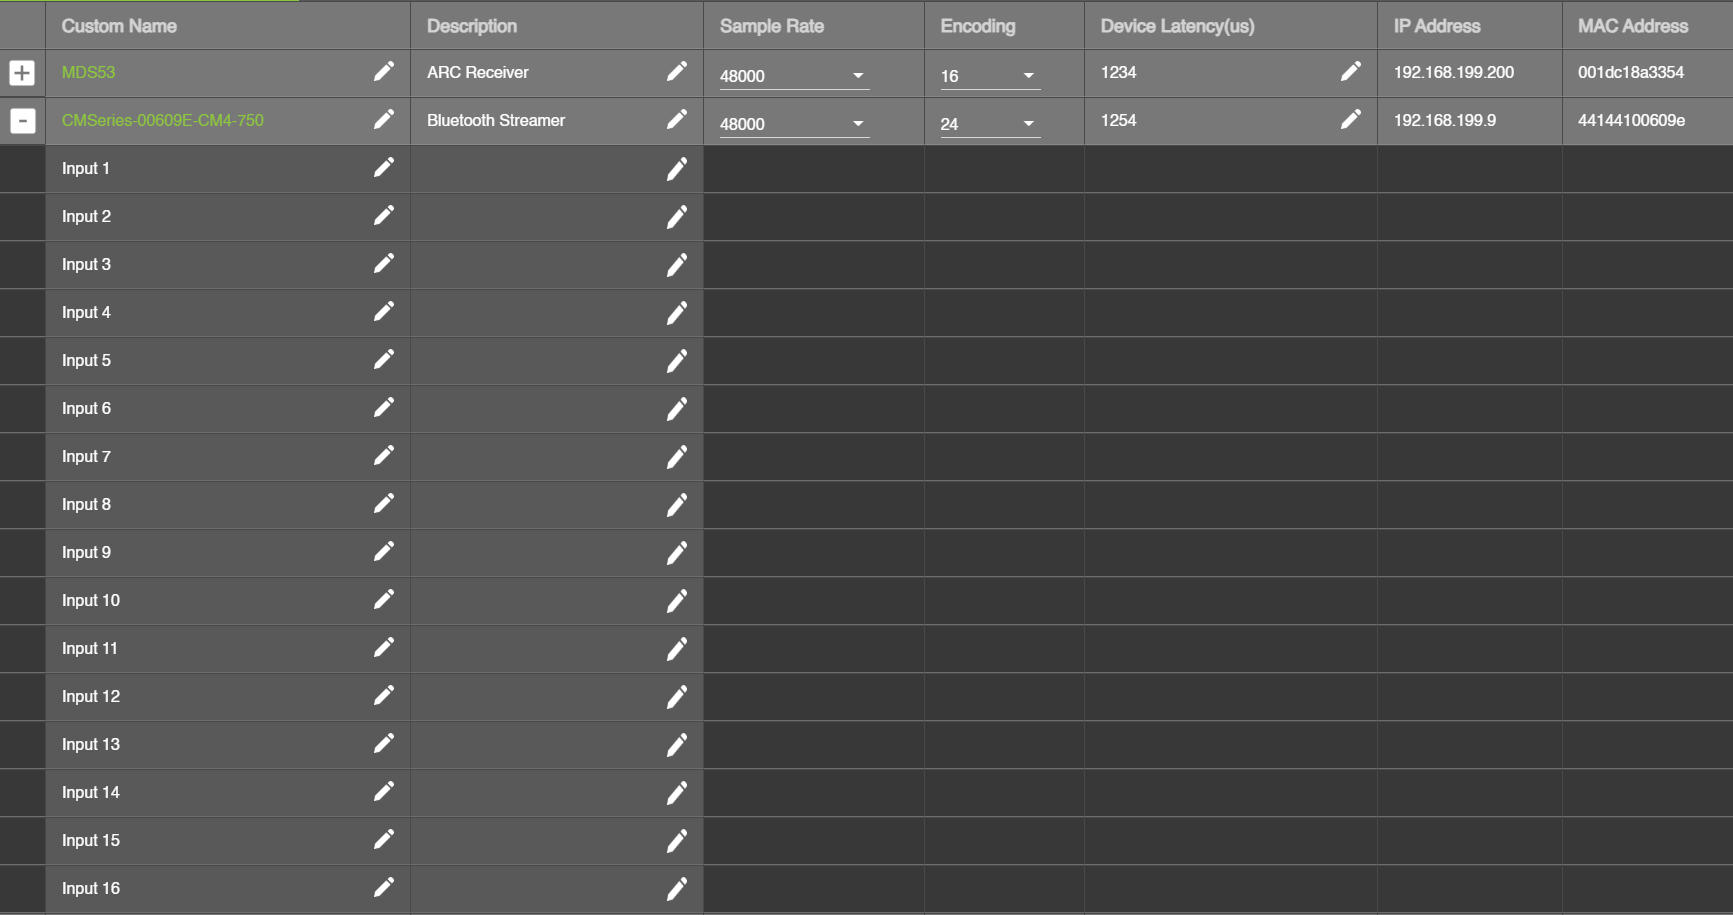Edit Input 15 description pencil
Viewport: 1733px width, 915px height.
tap(677, 841)
